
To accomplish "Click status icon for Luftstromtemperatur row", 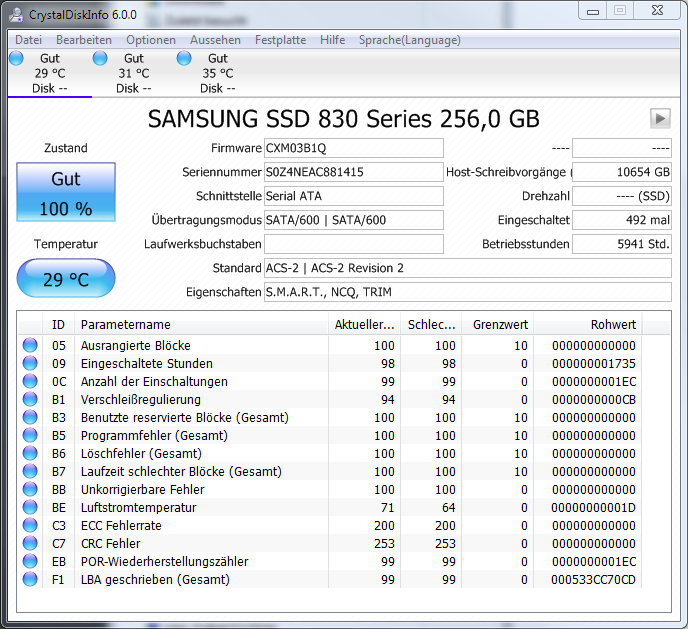I will [x=30, y=507].
